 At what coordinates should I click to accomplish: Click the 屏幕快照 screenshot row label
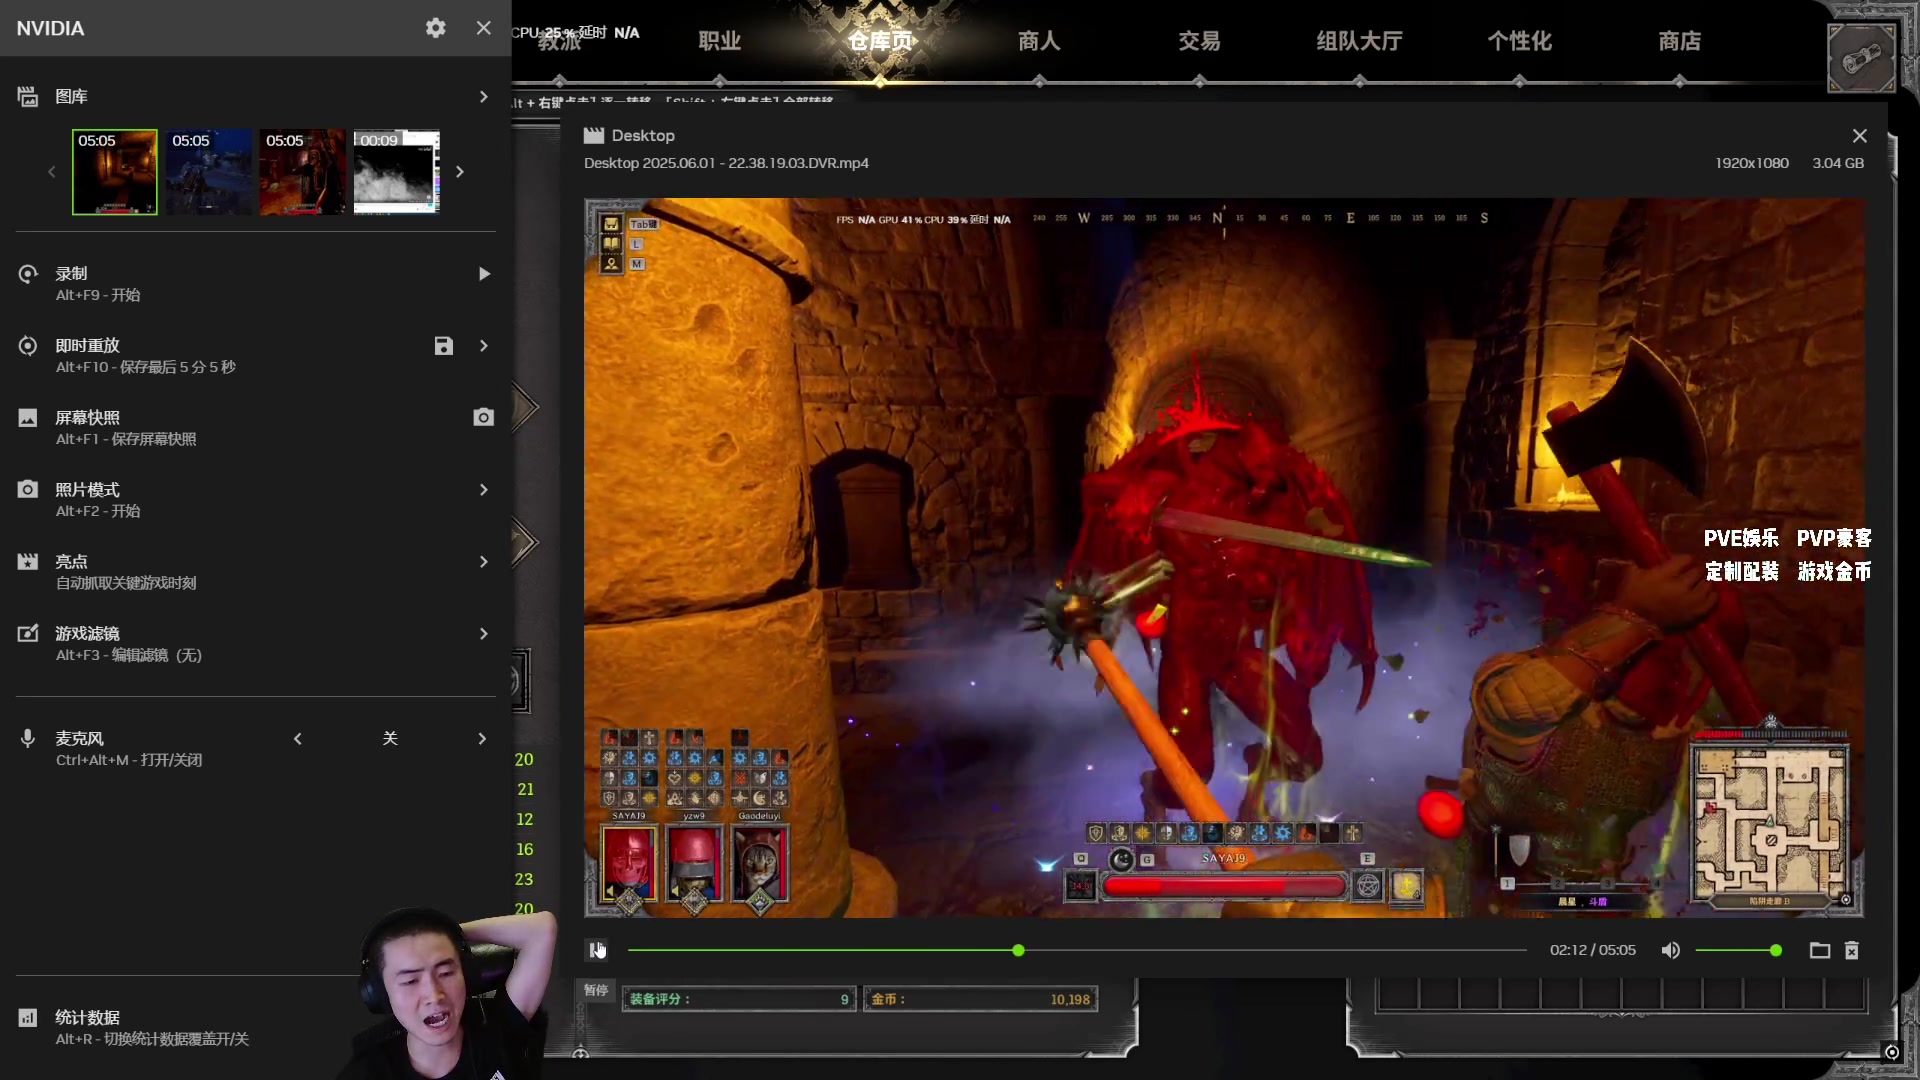pos(87,417)
